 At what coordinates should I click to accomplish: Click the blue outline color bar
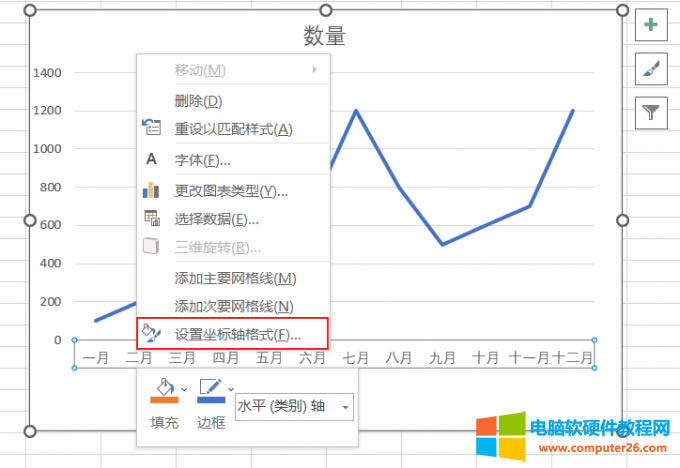pyautogui.click(x=211, y=400)
